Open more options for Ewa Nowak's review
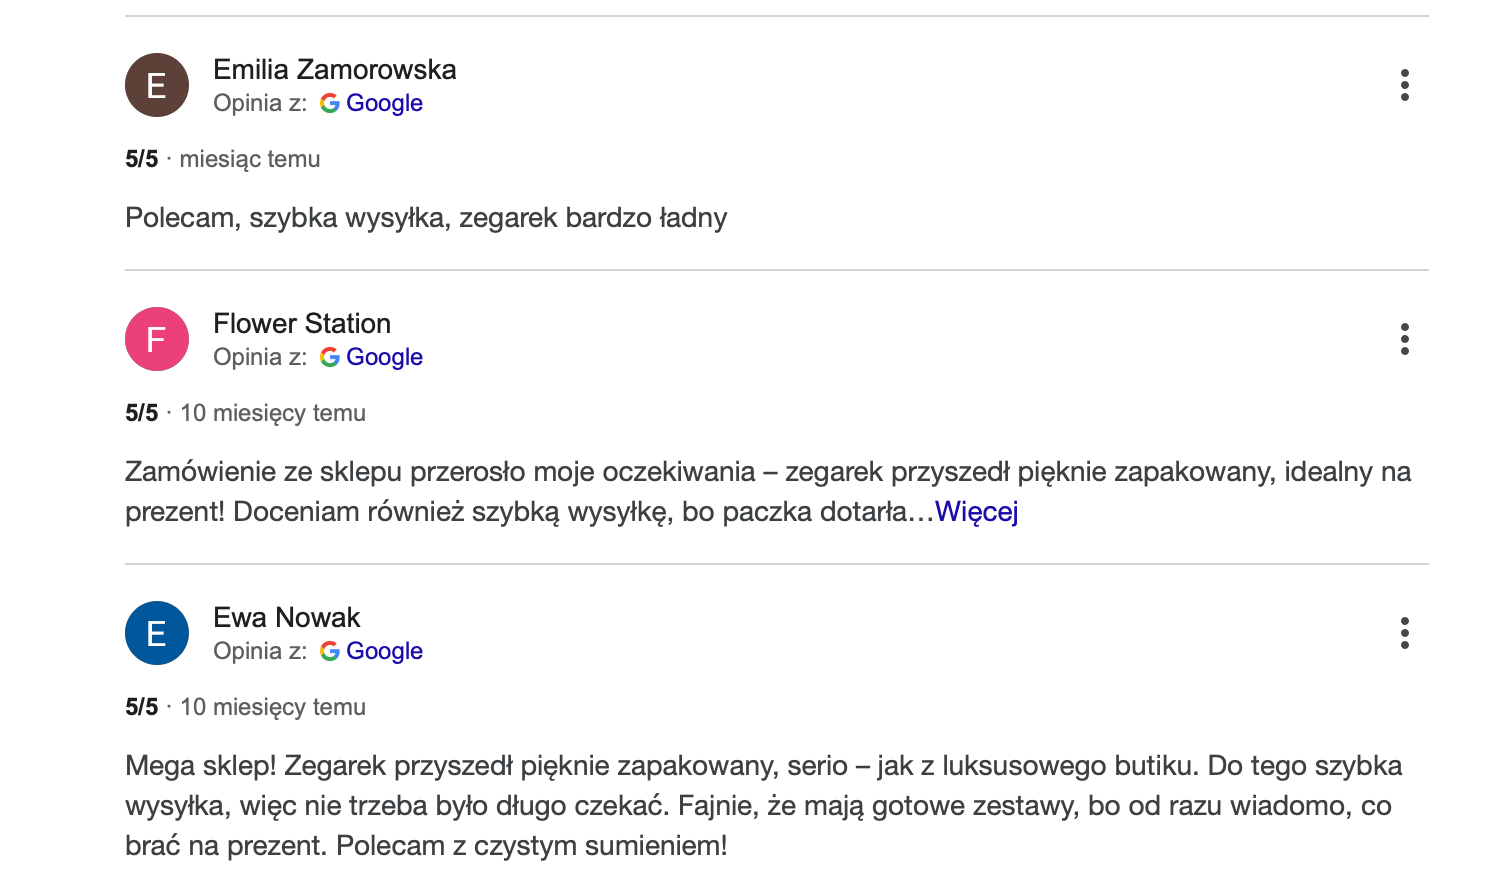The width and height of the screenshot is (1508, 882). point(1404,633)
